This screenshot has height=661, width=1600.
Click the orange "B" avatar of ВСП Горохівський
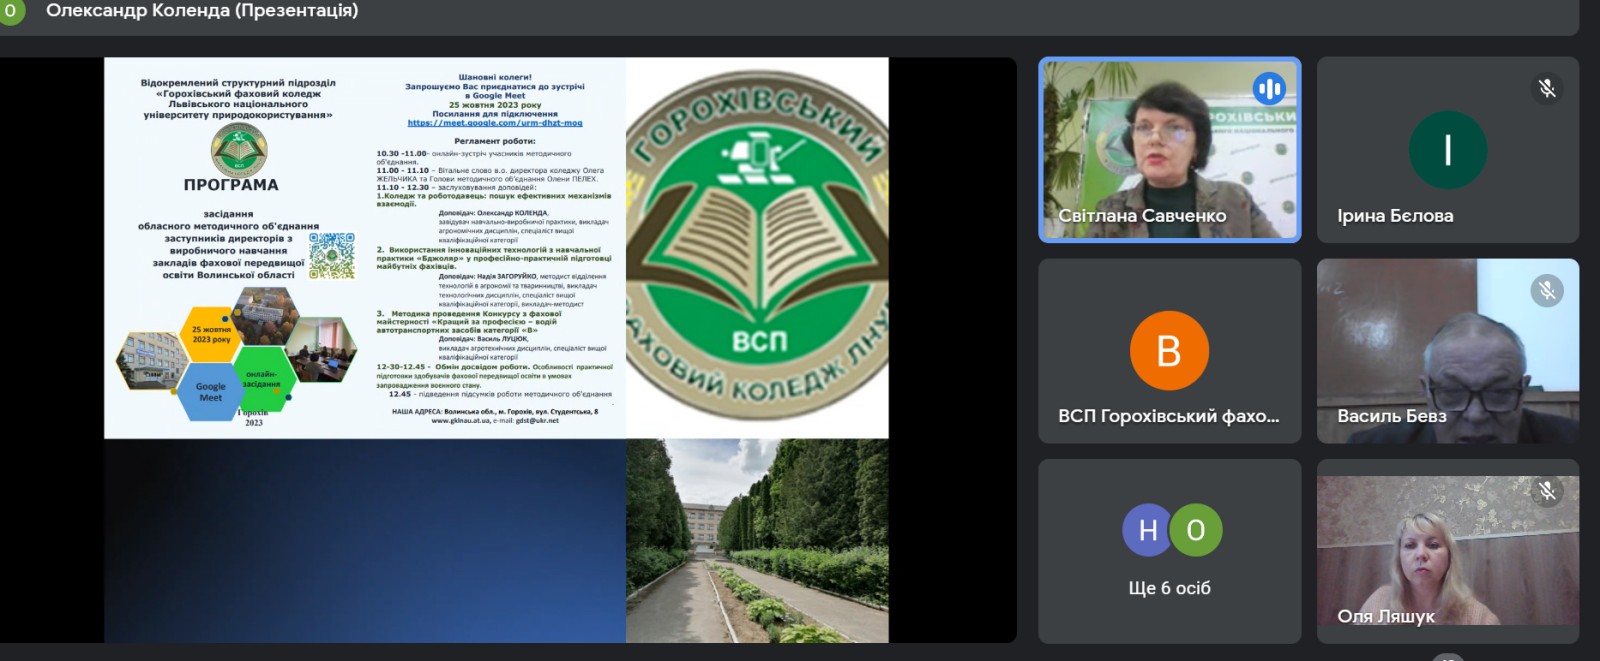(1168, 351)
